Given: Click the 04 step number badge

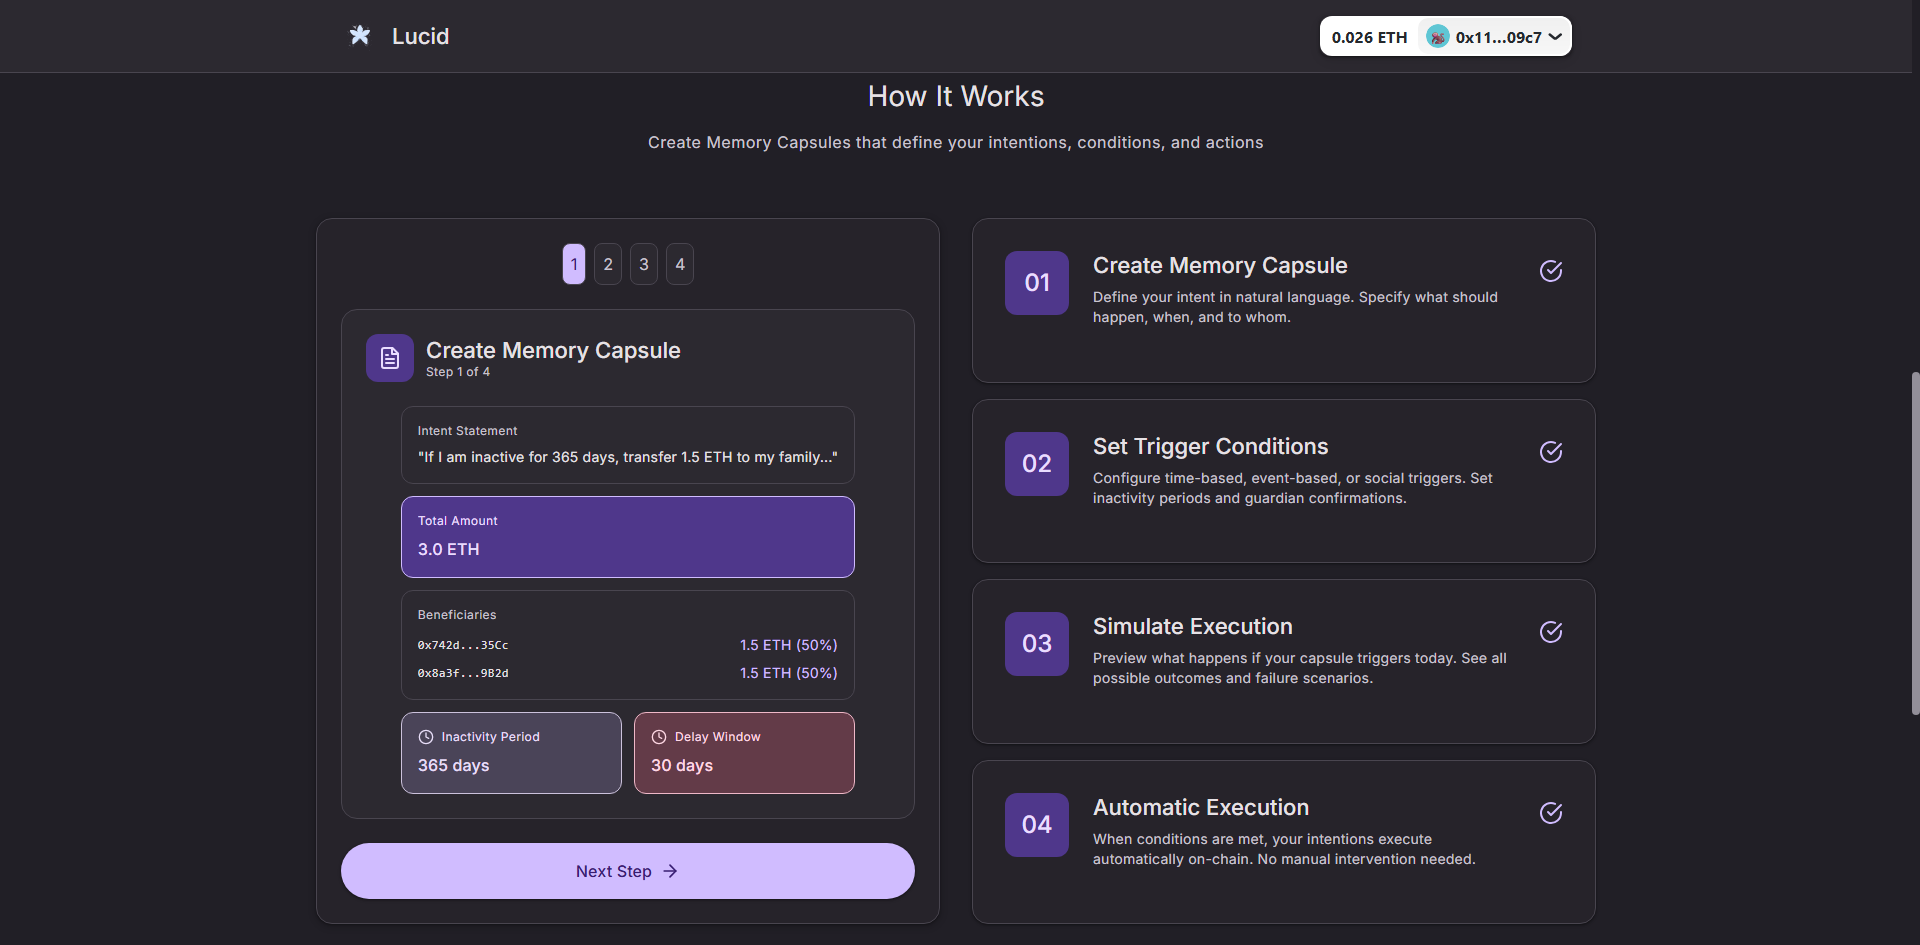Looking at the screenshot, I should [1037, 825].
